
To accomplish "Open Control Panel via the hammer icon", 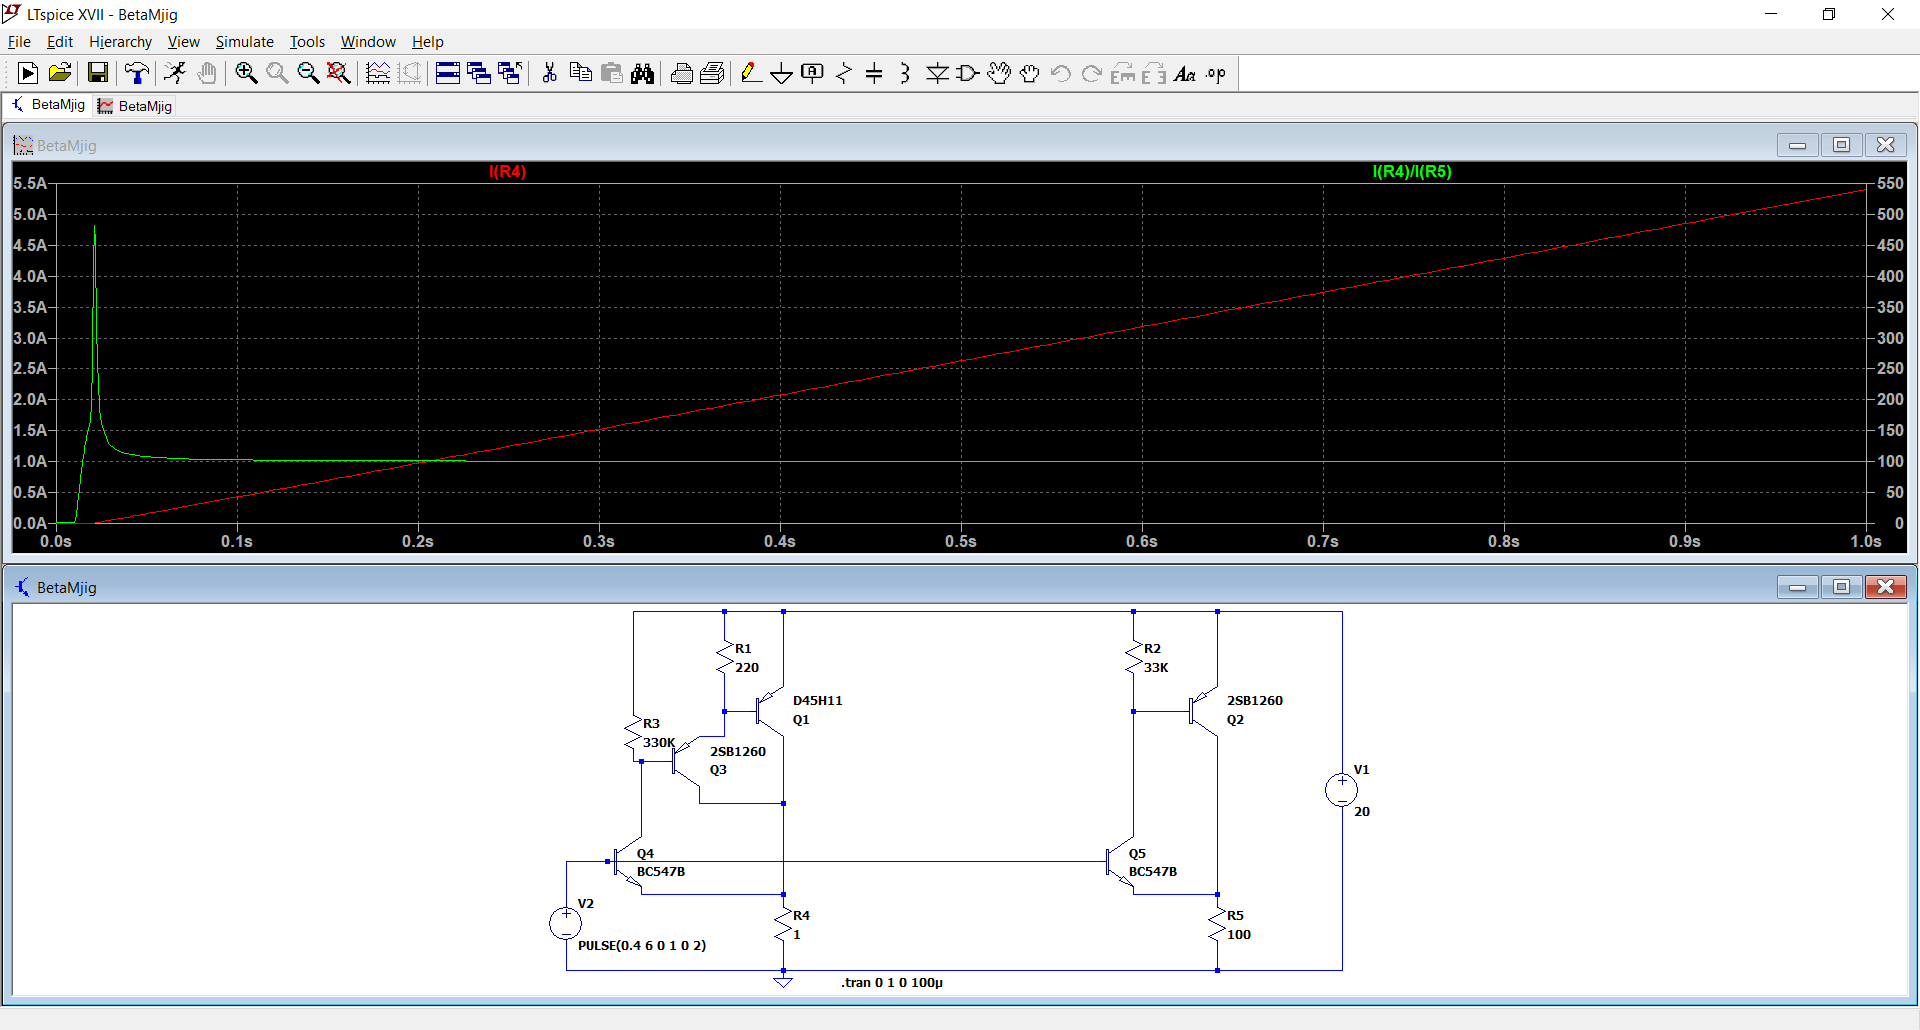I will 136,73.
